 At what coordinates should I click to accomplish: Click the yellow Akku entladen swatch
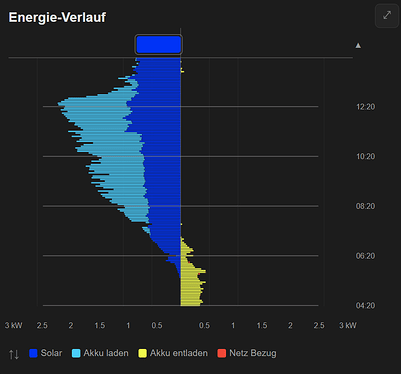(x=142, y=353)
